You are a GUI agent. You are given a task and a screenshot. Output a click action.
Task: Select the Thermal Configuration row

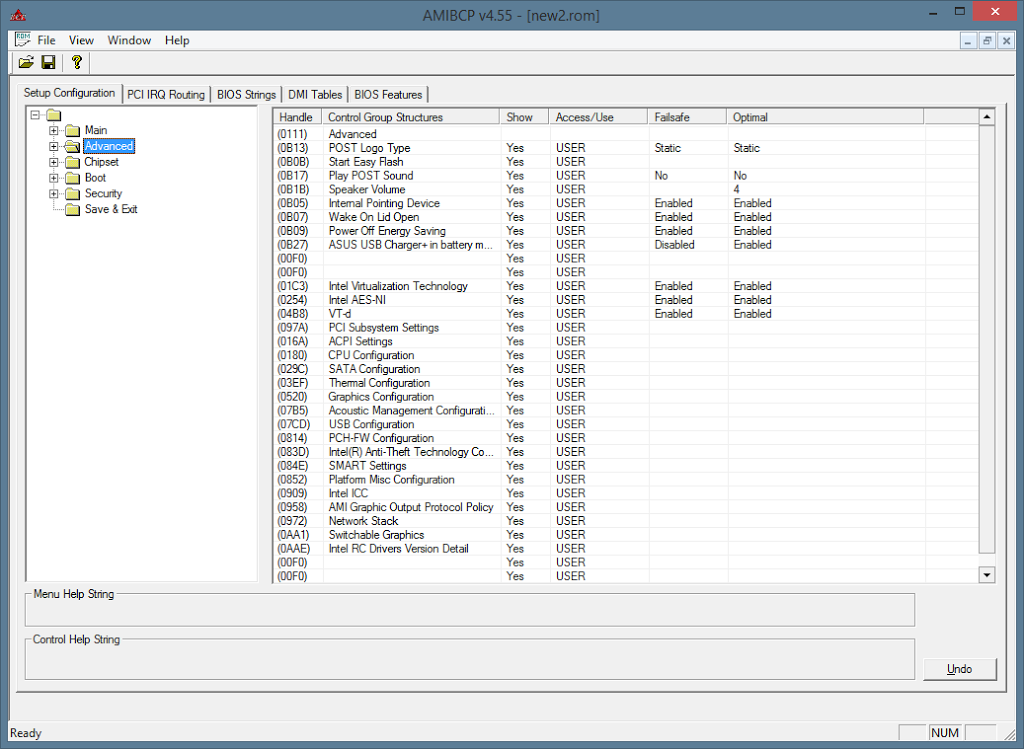coord(626,383)
